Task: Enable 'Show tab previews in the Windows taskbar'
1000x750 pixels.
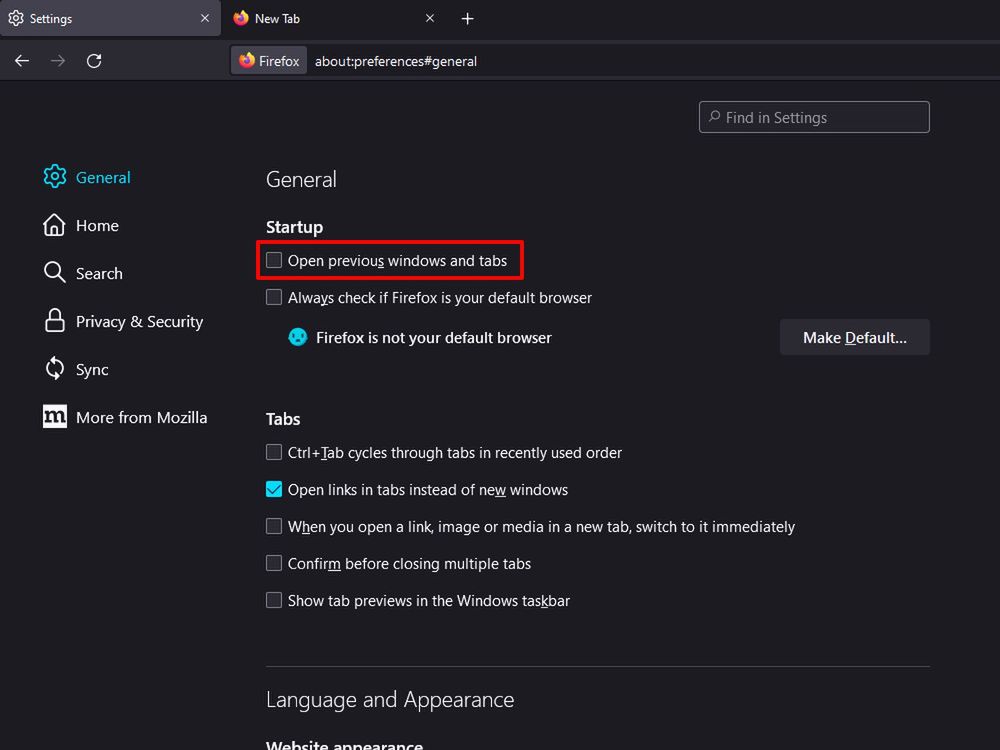Action: pyautogui.click(x=274, y=600)
